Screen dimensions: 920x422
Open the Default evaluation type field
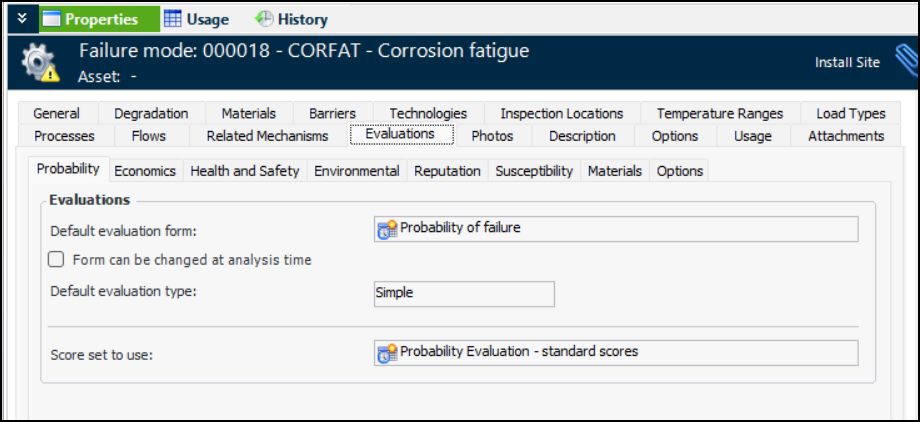tap(463, 294)
